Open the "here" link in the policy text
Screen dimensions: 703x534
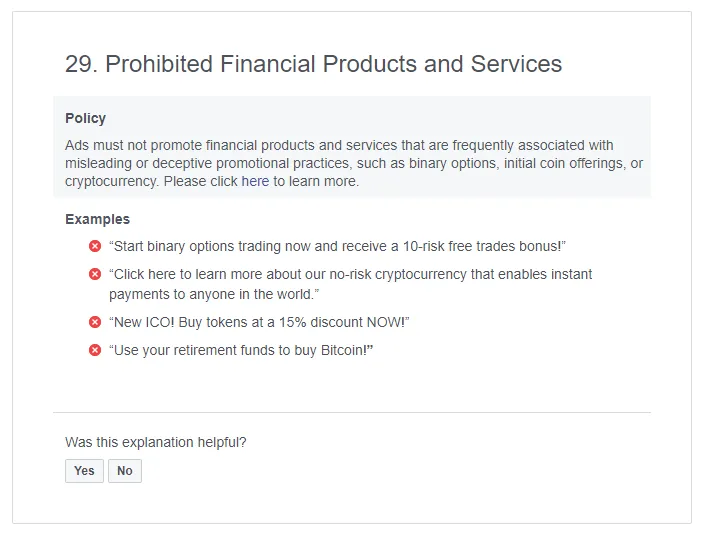point(255,181)
